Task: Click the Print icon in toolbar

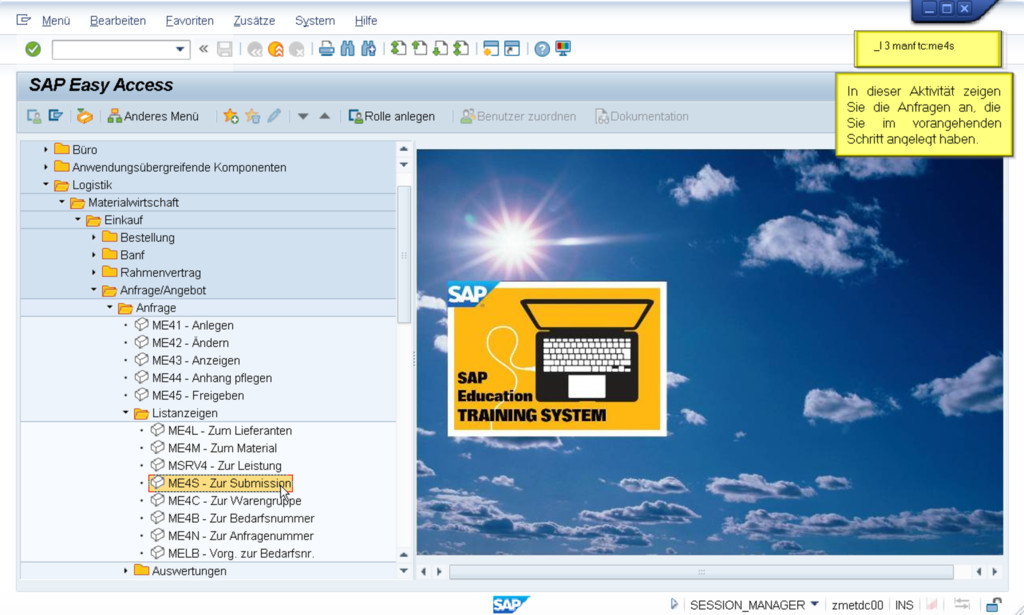Action: [326, 49]
